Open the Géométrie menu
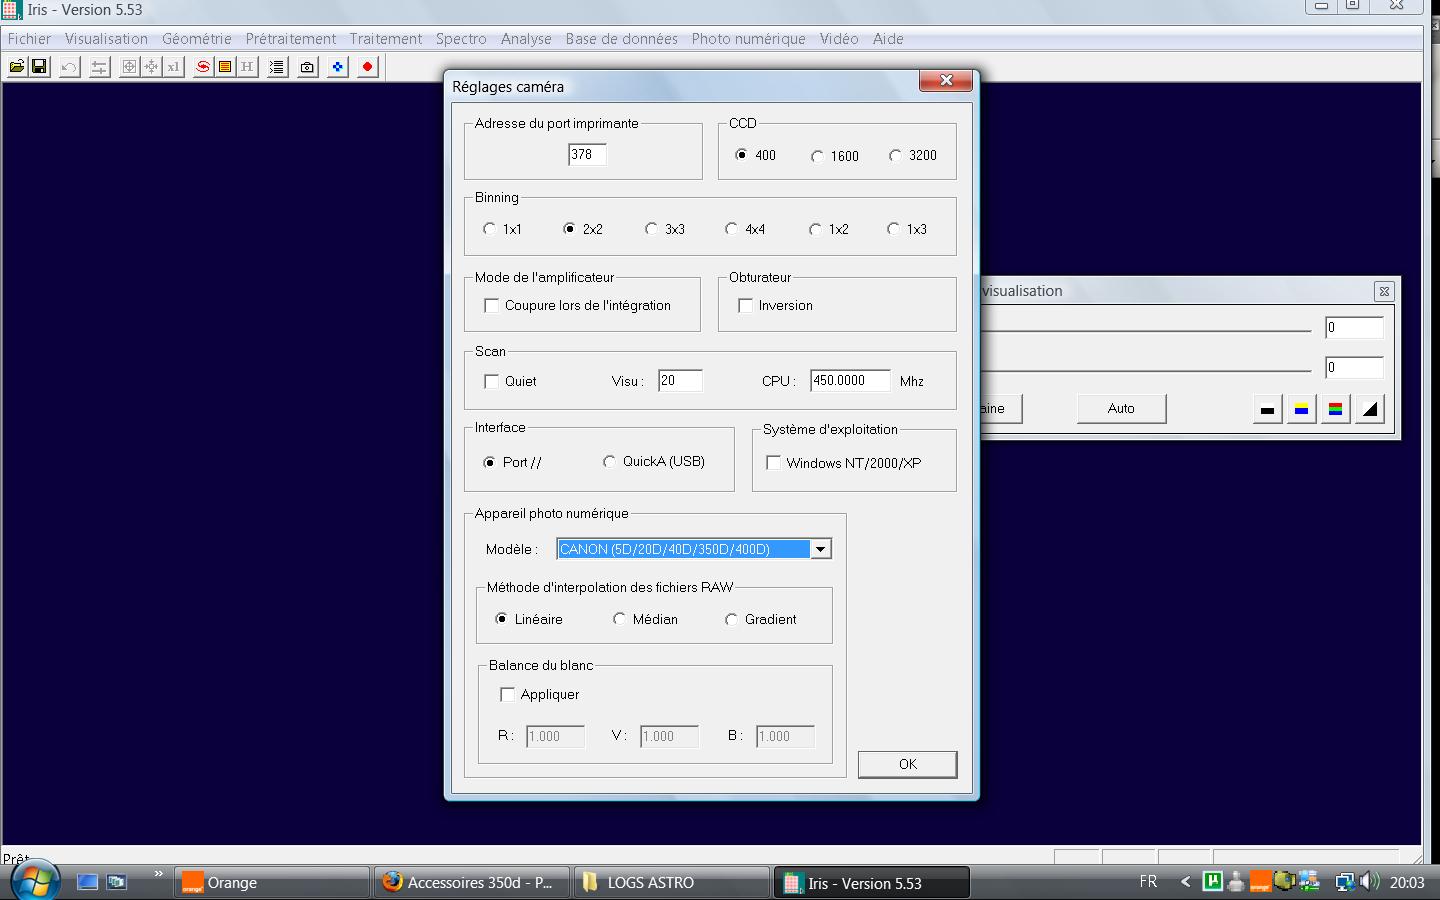 (197, 39)
